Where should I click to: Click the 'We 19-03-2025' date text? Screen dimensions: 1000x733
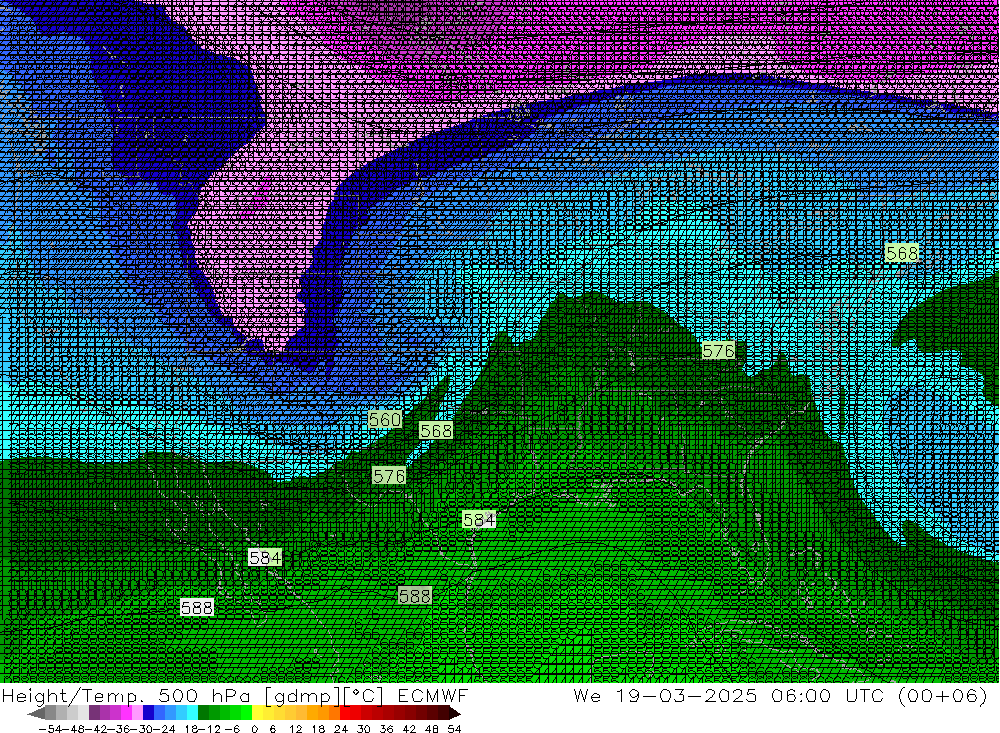(665, 695)
